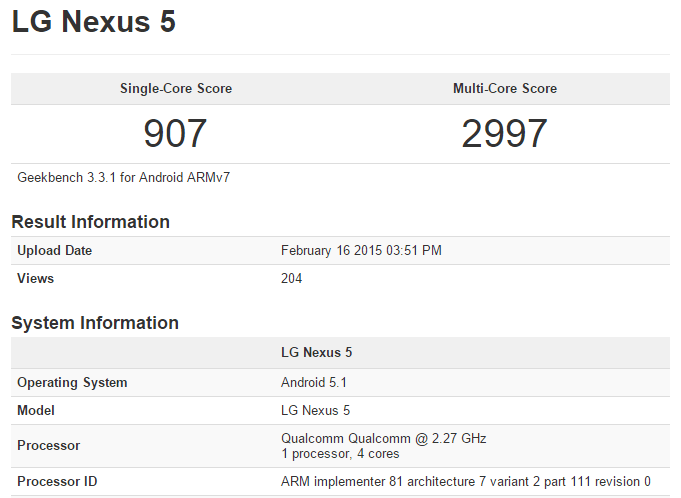Click the Result Information heading

pyautogui.click(x=90, y=222)
